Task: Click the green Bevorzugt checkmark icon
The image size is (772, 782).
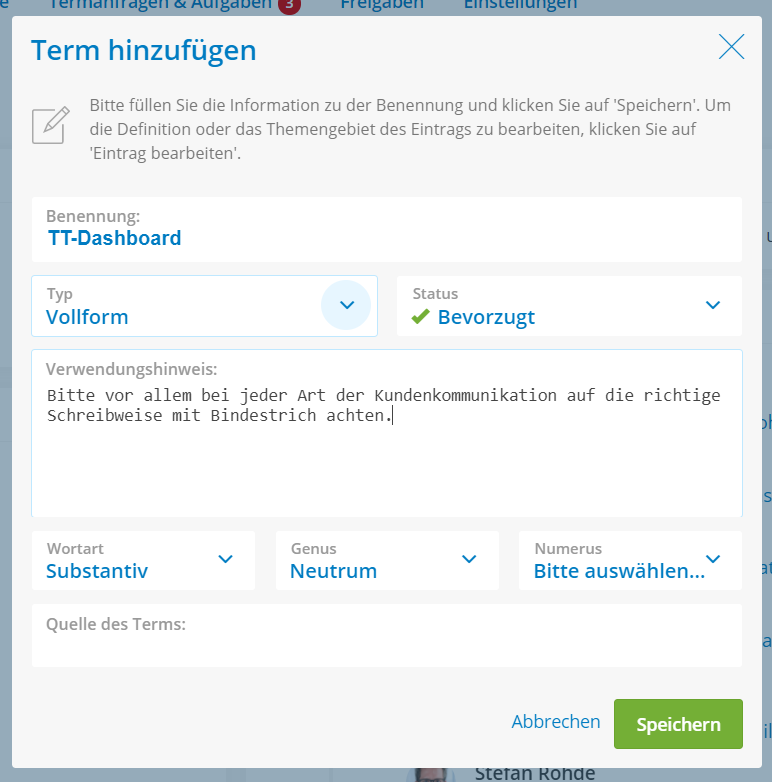Action: pos(420,316)
